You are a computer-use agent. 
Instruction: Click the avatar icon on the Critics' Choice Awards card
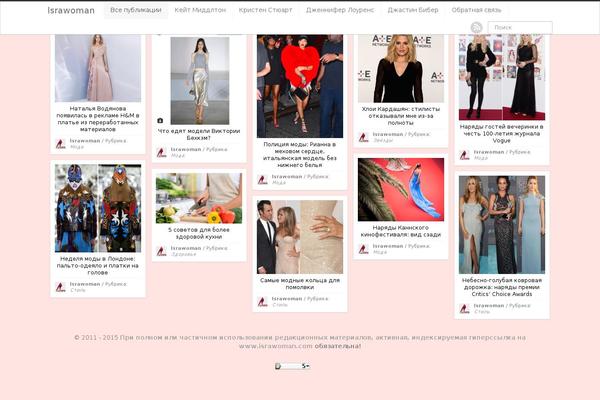tap(465, 309)
